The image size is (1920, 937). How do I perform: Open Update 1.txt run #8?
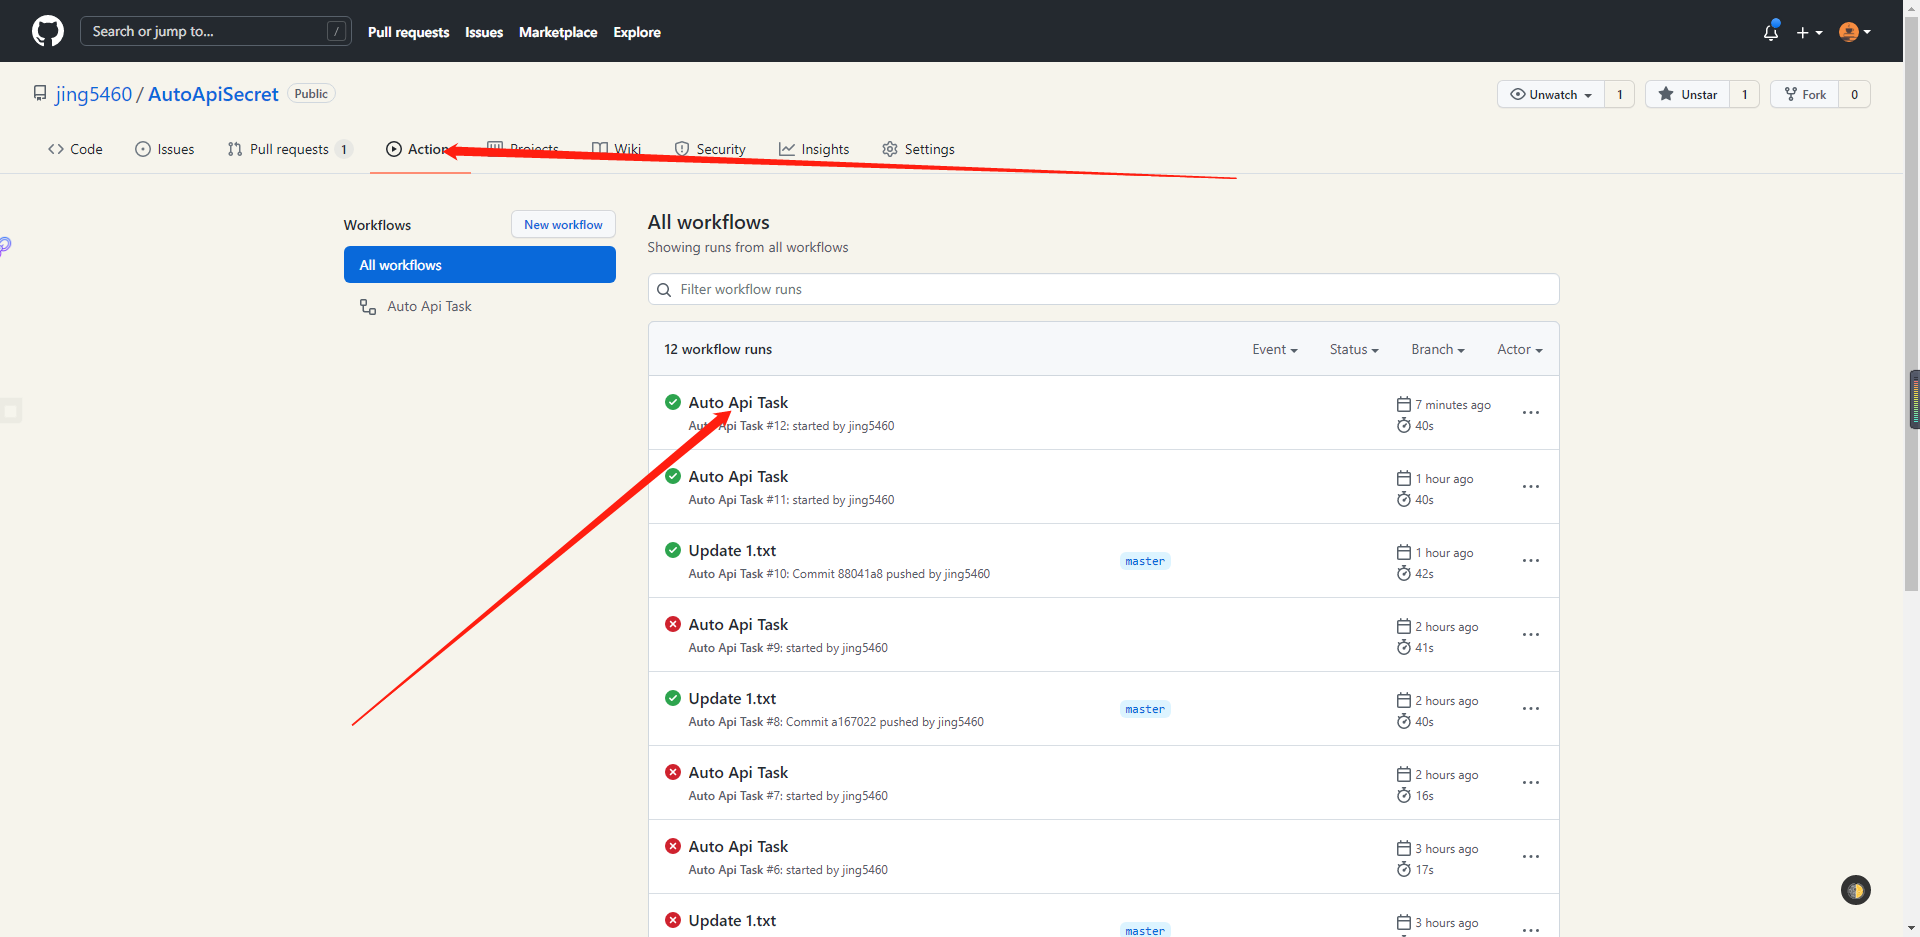[732, 698]
